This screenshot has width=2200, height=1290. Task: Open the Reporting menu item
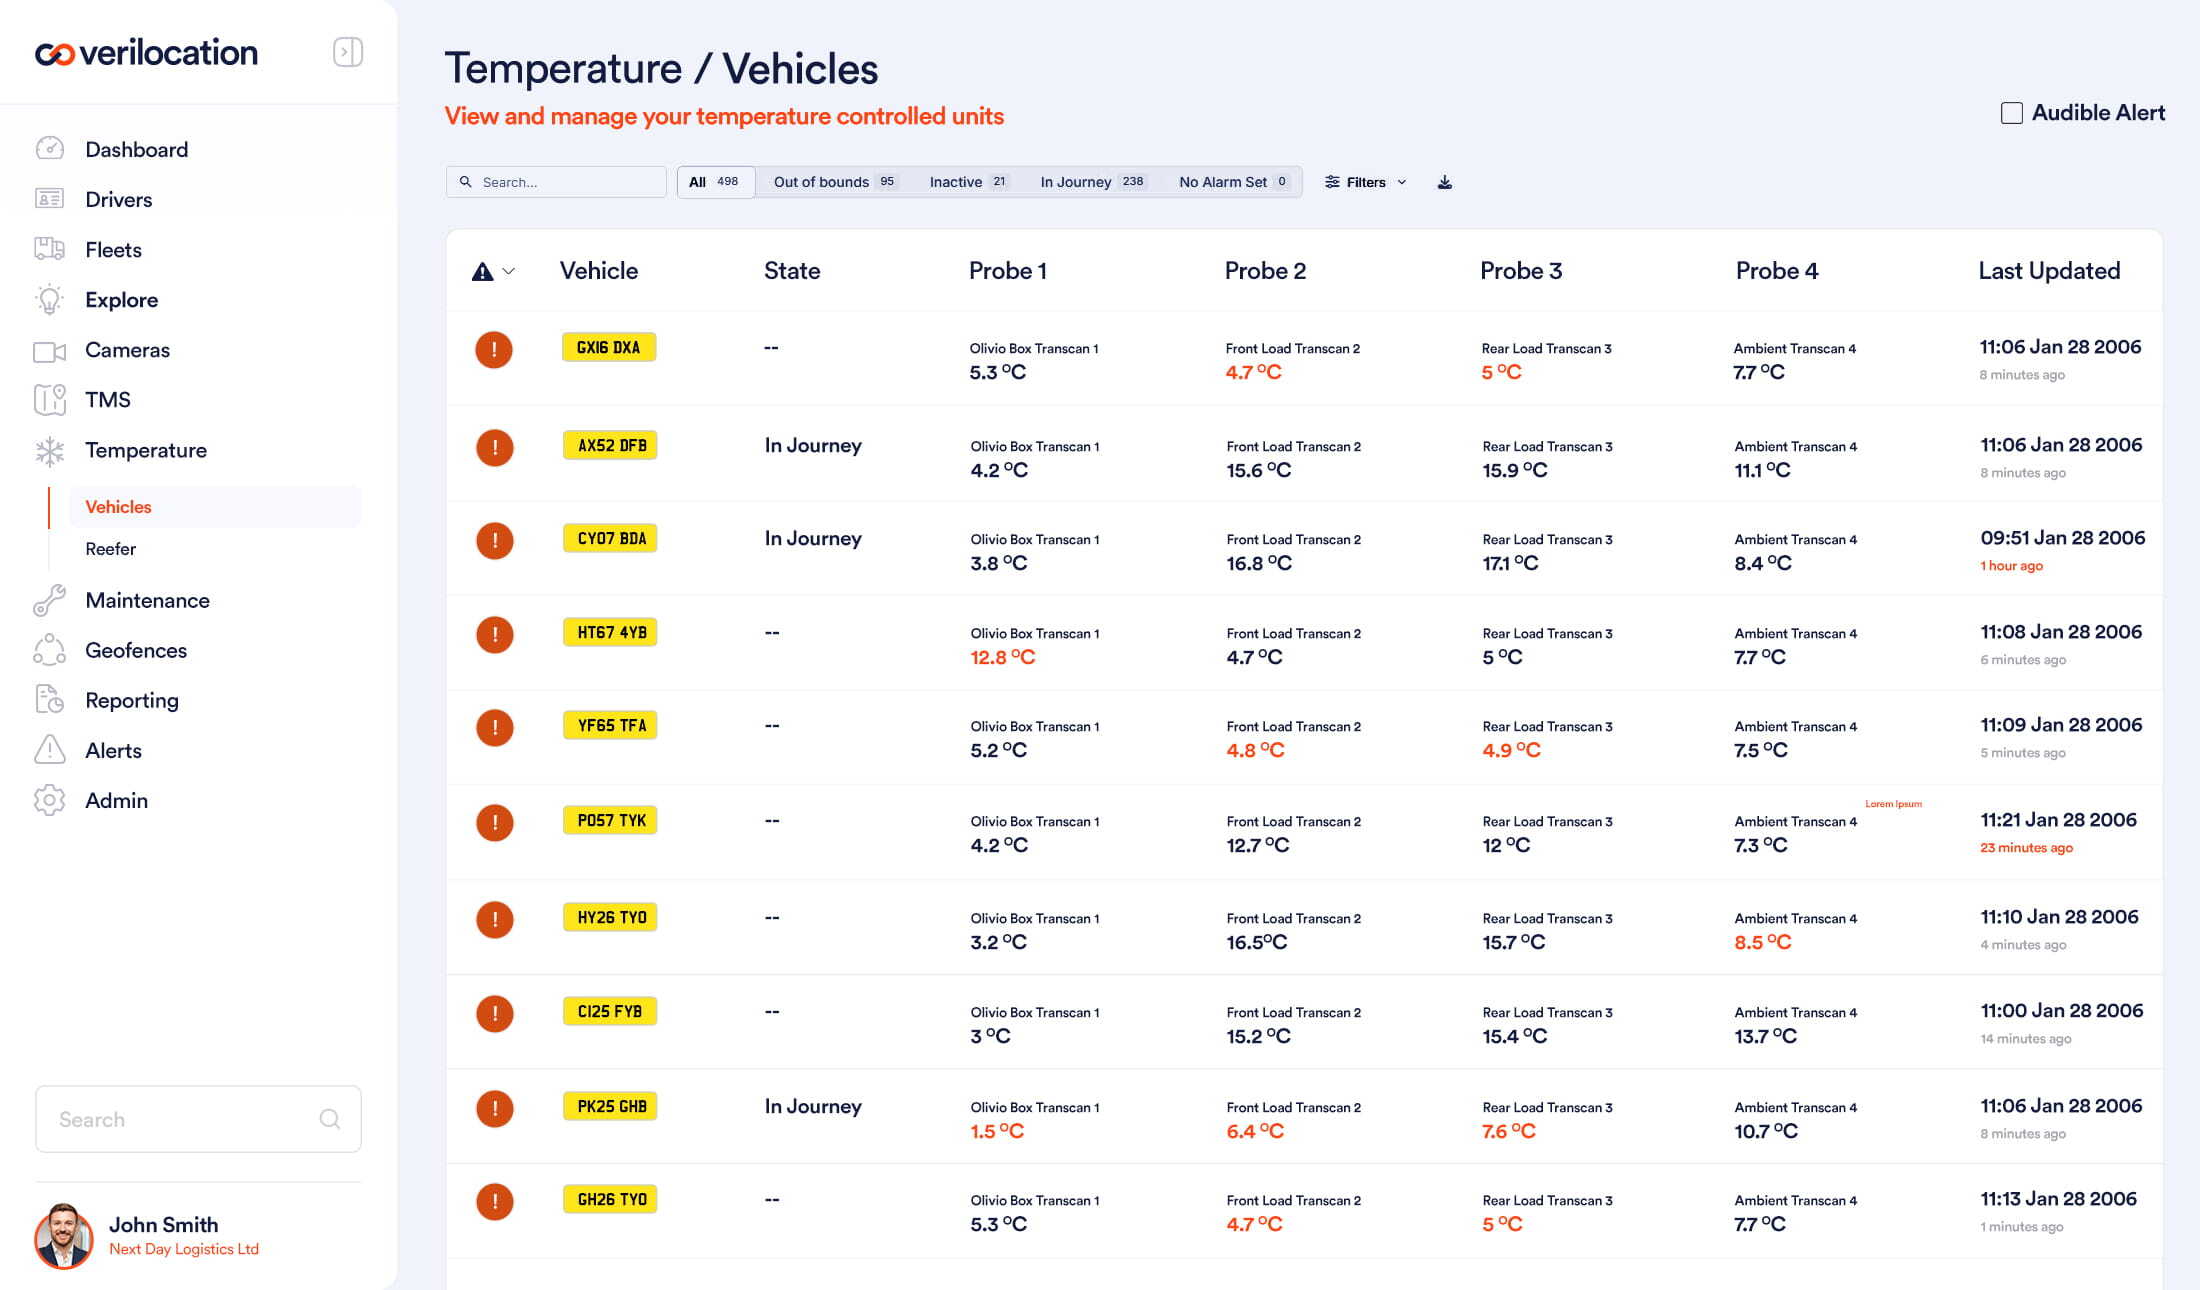[x=132, y=700]
